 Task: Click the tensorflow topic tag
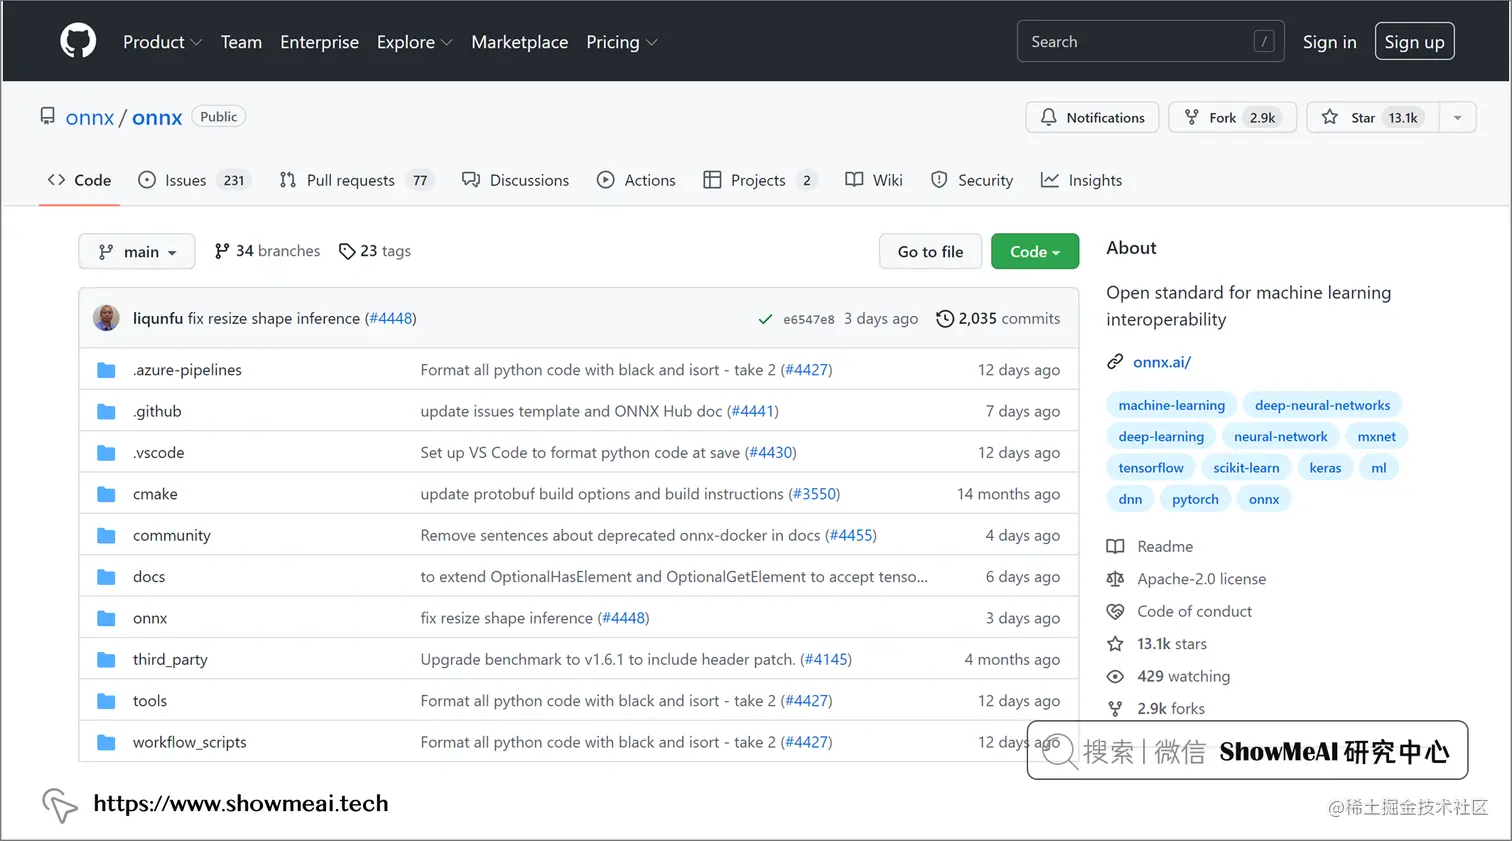tap(1150, 468)
